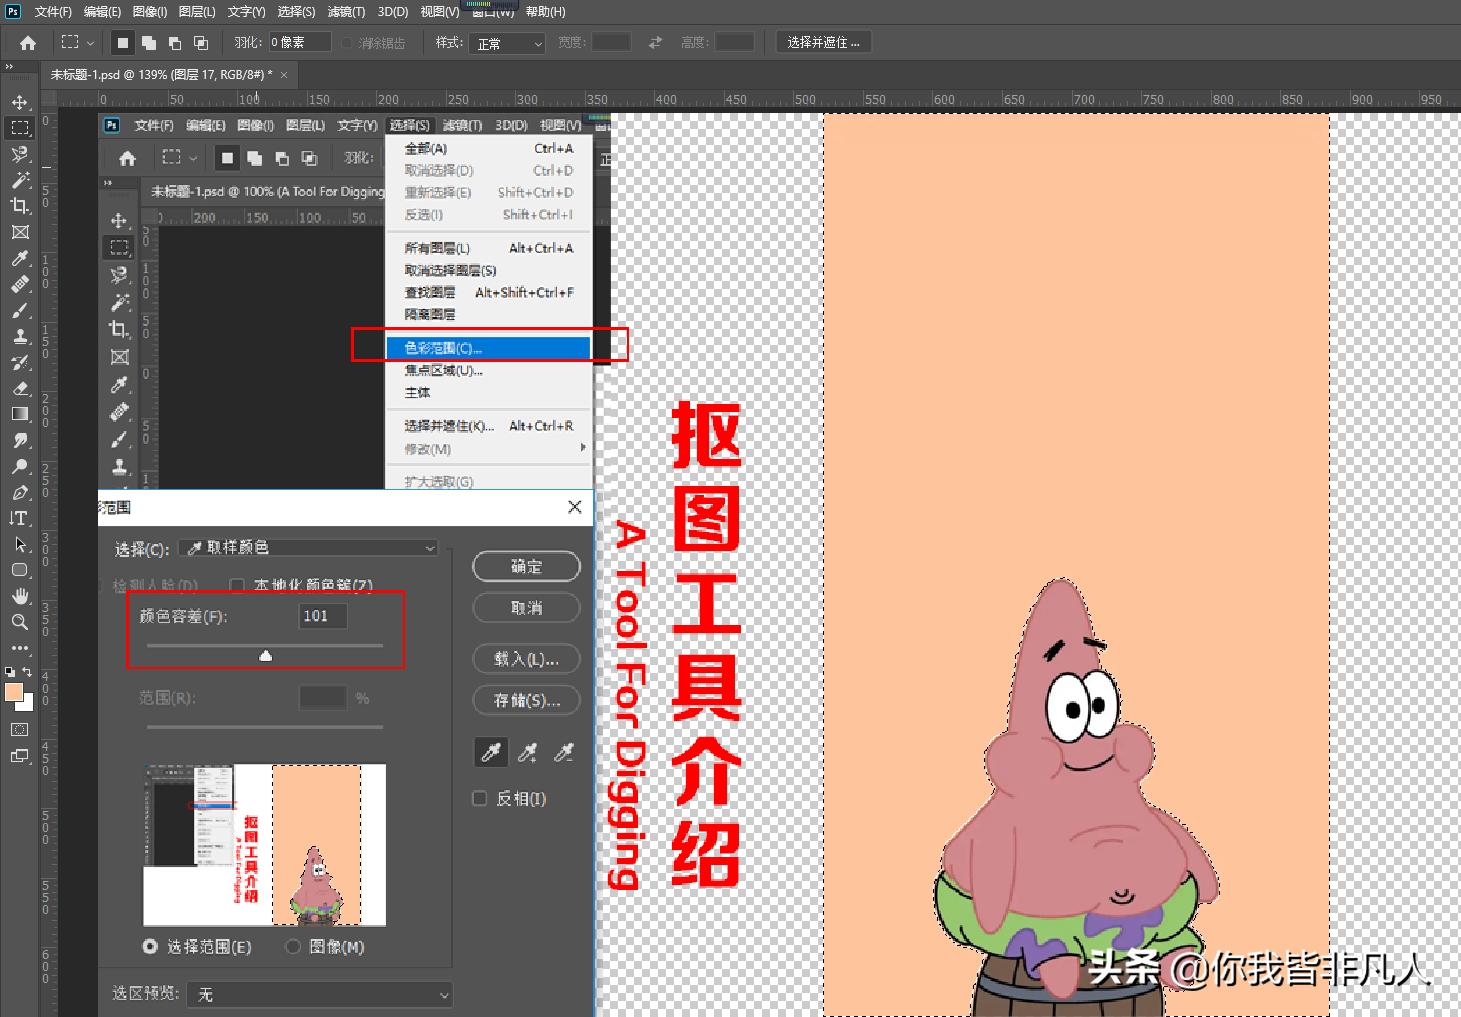Select the 图像(M) radio button
Image resolution: width=1461 pixels, height=1017 pixels.
point(294,946)
